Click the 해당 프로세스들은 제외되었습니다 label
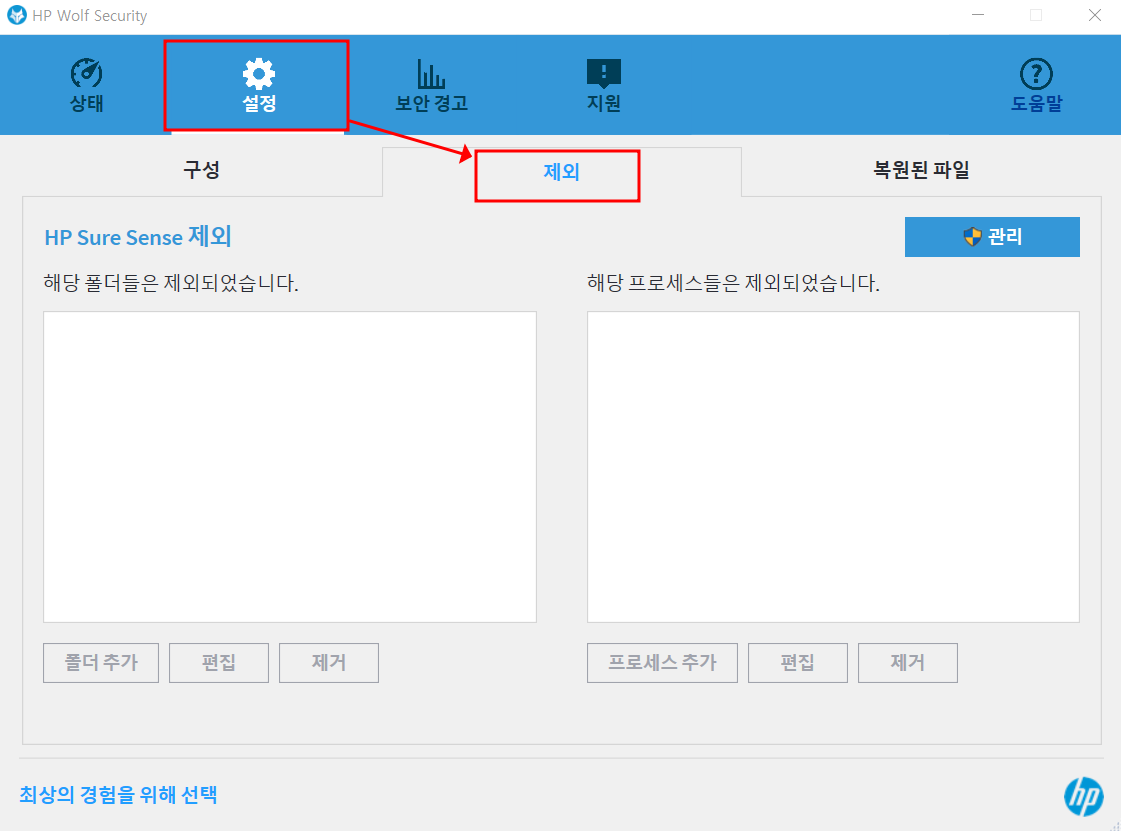 [734, 283]
